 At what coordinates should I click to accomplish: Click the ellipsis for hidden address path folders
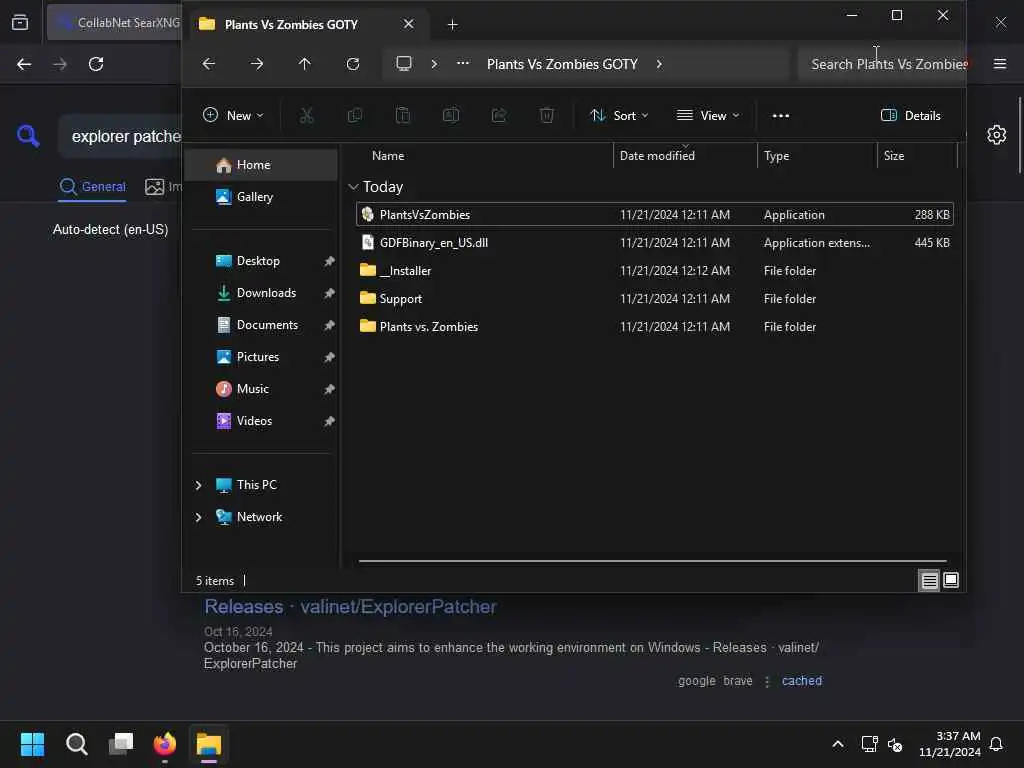pyautogui.click(x=462, y=63)
